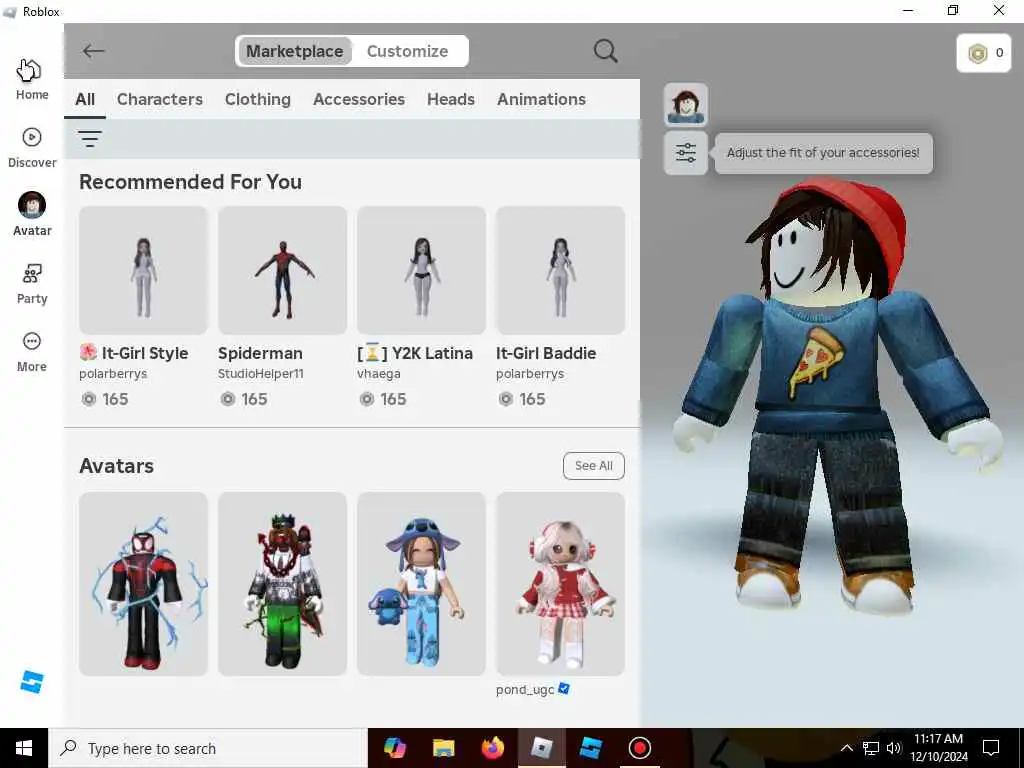The width and height of the screenshot is (1024, 768).
Task: Click the Robux balance icon
Action: pos(978,53)
